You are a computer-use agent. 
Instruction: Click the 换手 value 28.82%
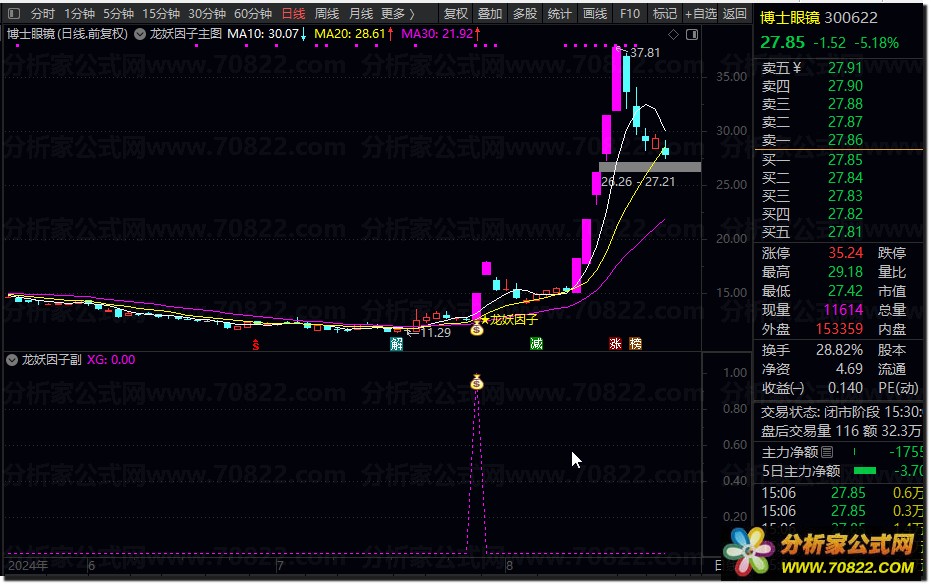pos(840,350)
